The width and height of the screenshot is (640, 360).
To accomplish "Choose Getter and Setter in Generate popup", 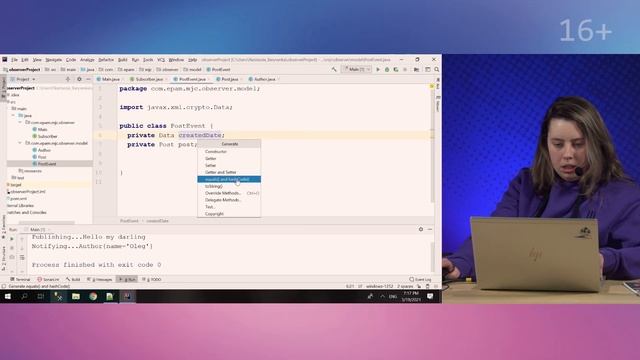I will (229, 172).
